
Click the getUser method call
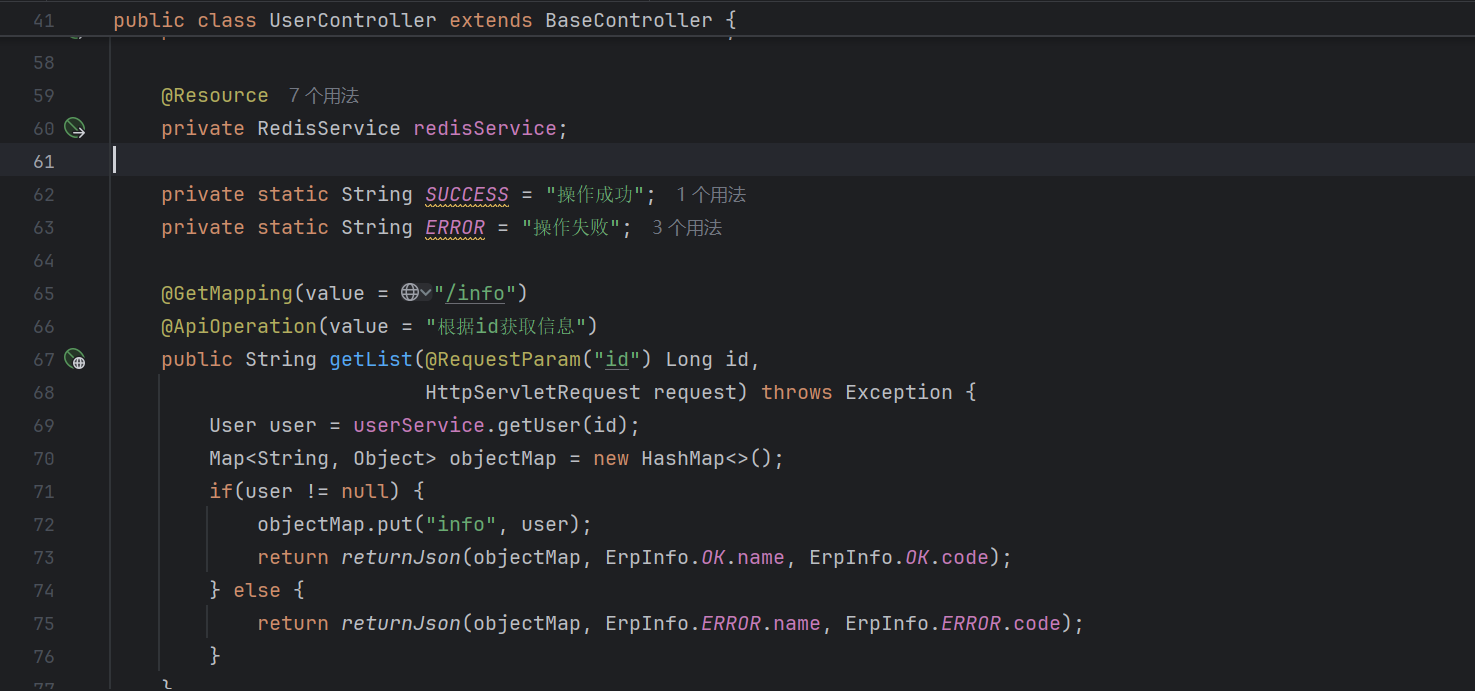[x=539, y=425]
